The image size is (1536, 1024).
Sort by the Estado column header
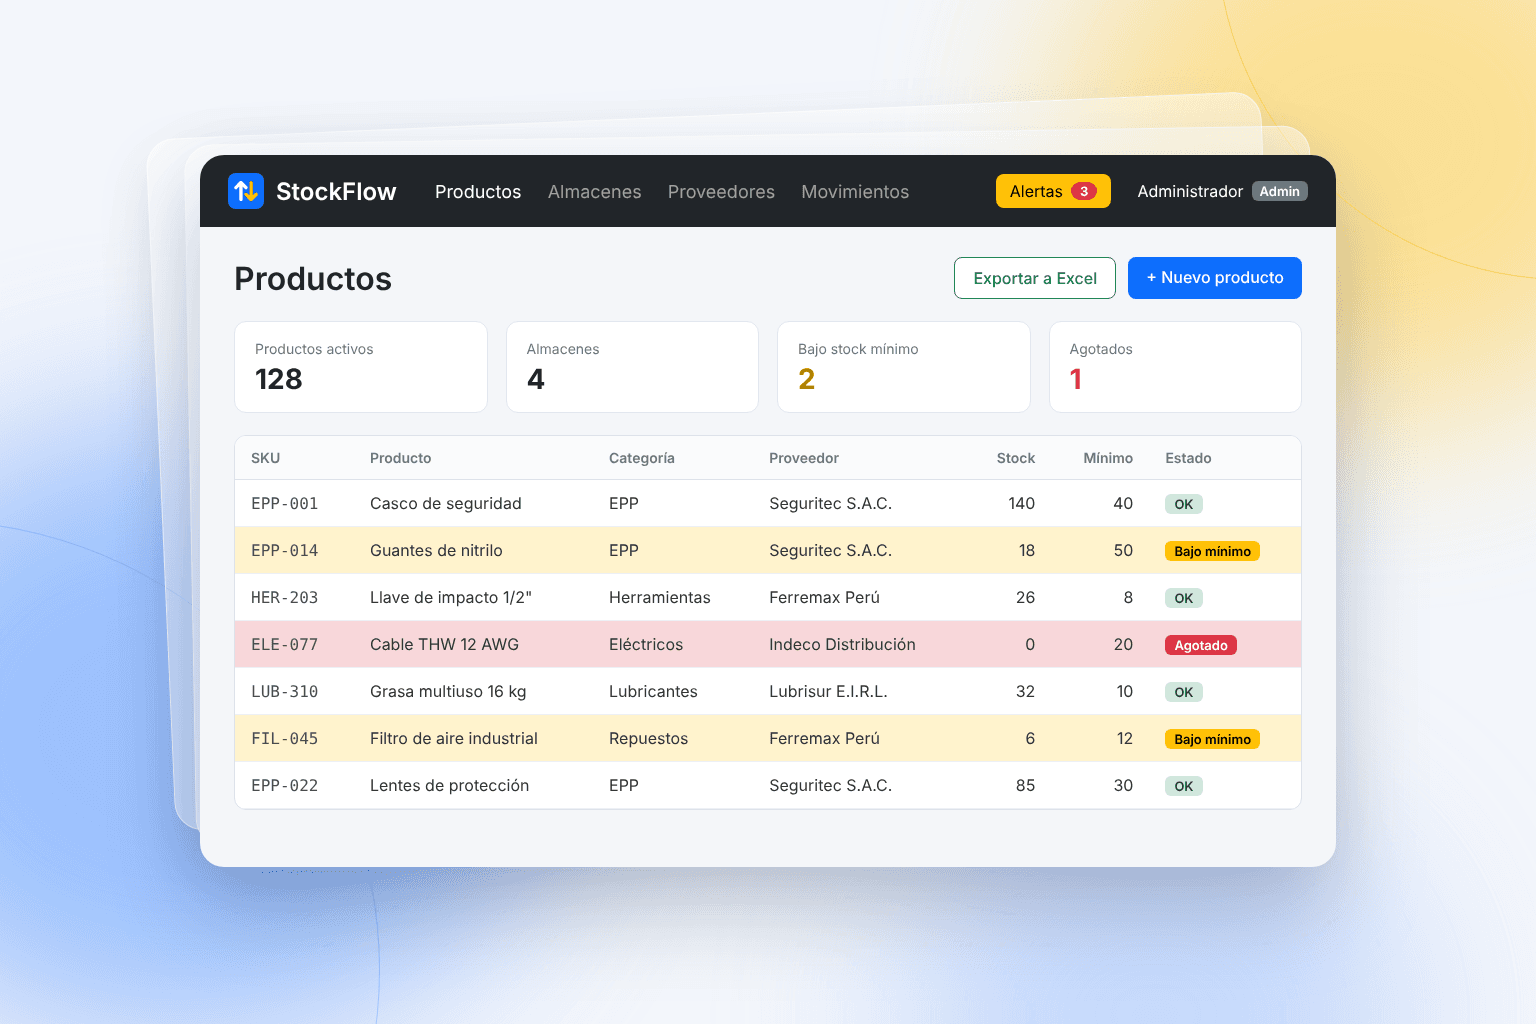1188,458
